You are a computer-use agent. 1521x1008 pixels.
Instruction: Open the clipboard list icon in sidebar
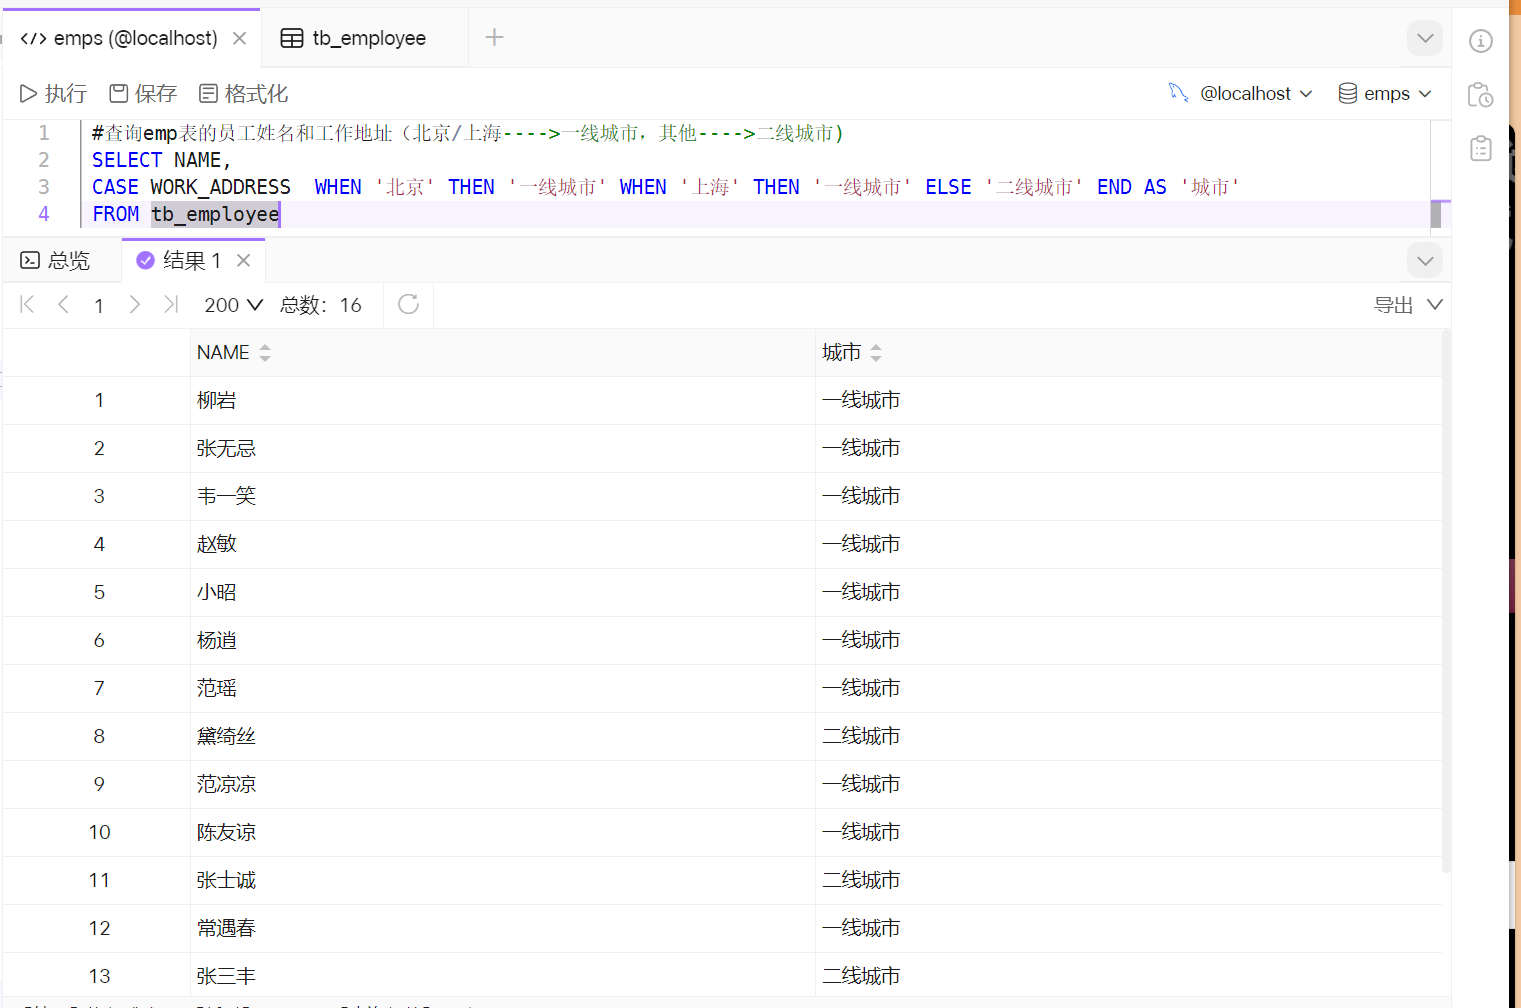[1481, 149]
